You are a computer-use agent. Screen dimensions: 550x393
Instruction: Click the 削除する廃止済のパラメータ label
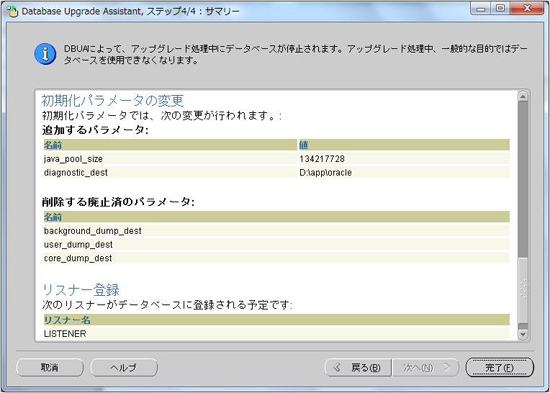118,202
